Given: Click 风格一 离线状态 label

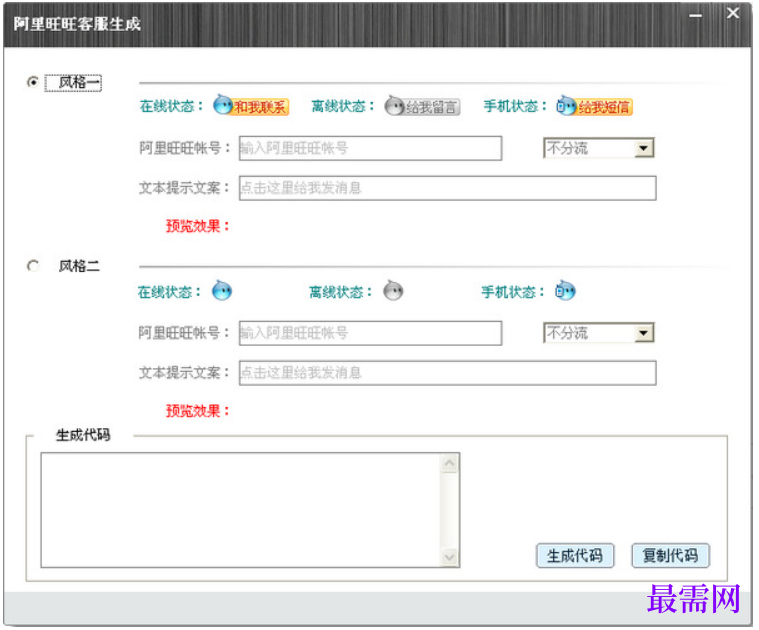Looking at the screenshot, I should click(343, 106).
